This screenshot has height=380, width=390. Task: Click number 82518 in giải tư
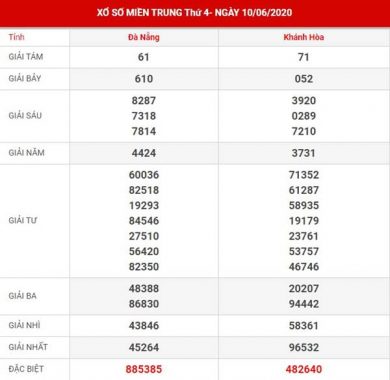pyautogui.click(x=144, y=190)
